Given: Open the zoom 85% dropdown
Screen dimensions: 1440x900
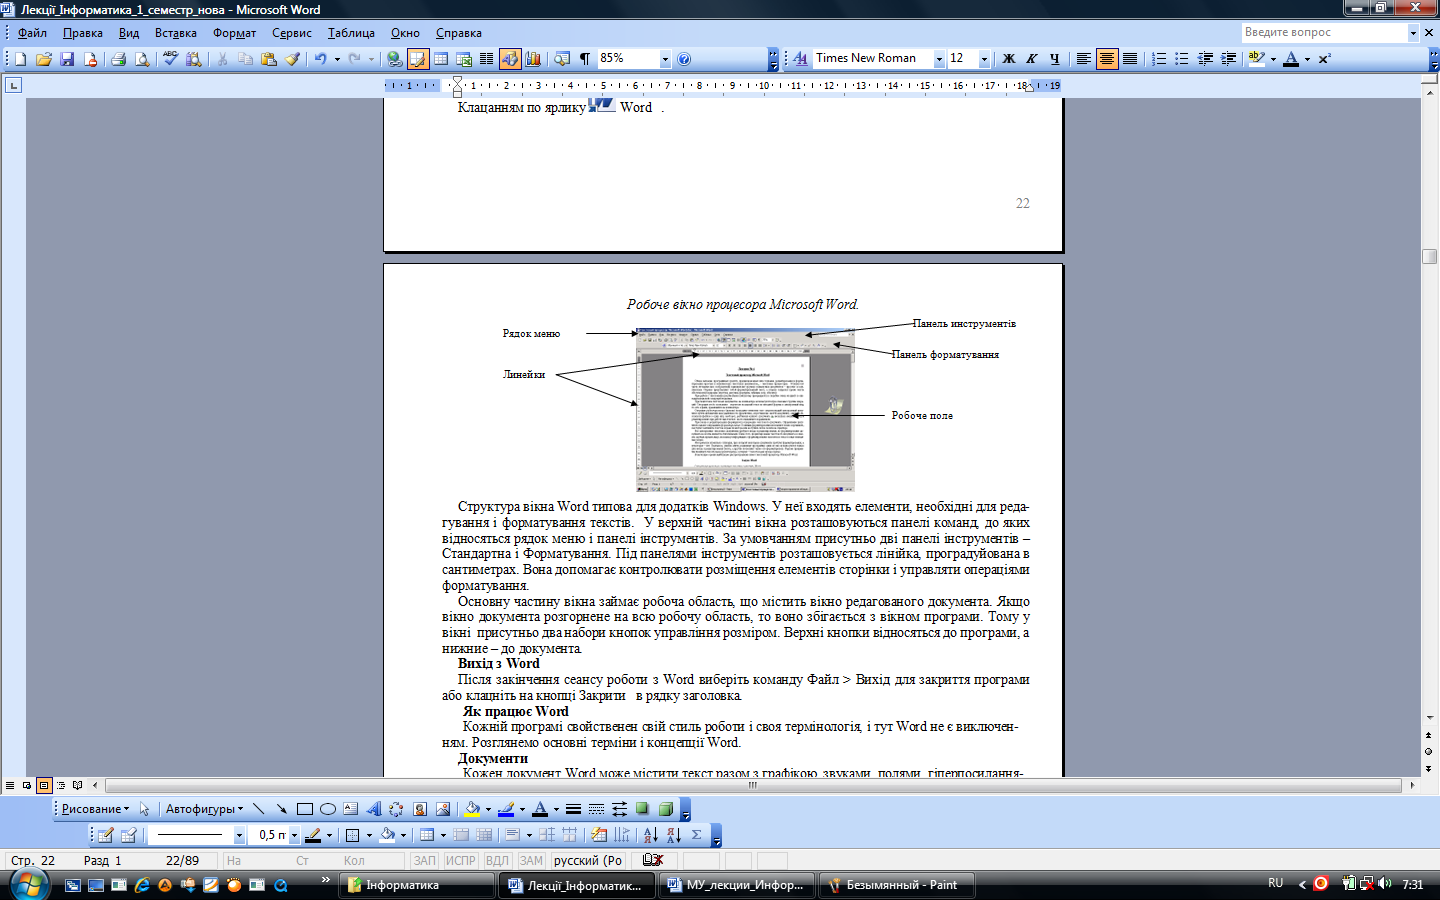Looking at the screenshot, I should pos(665,59).
